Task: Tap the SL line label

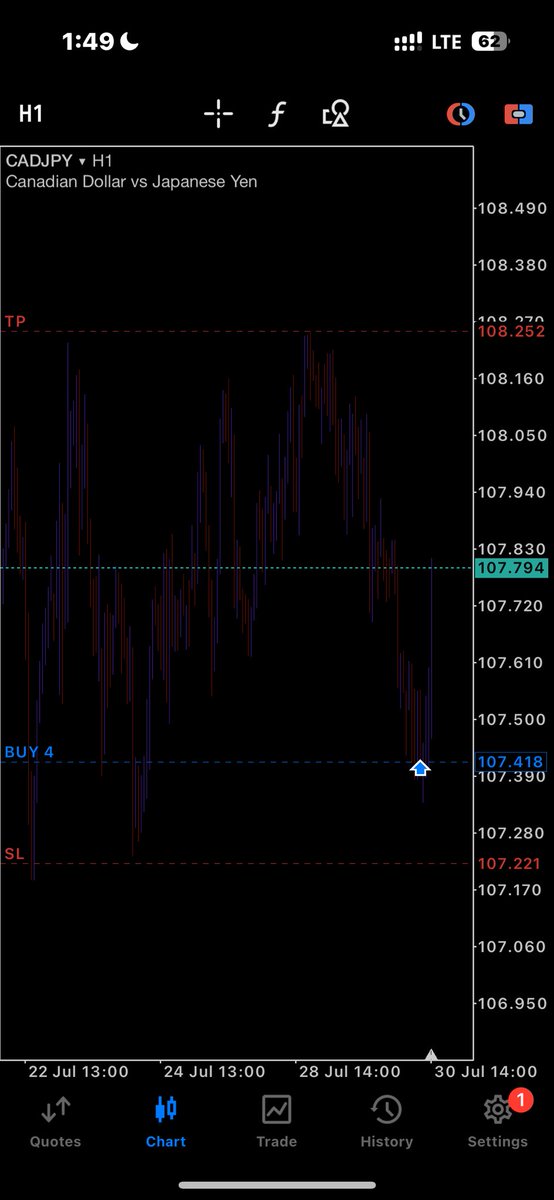Action: coord(14,854)
